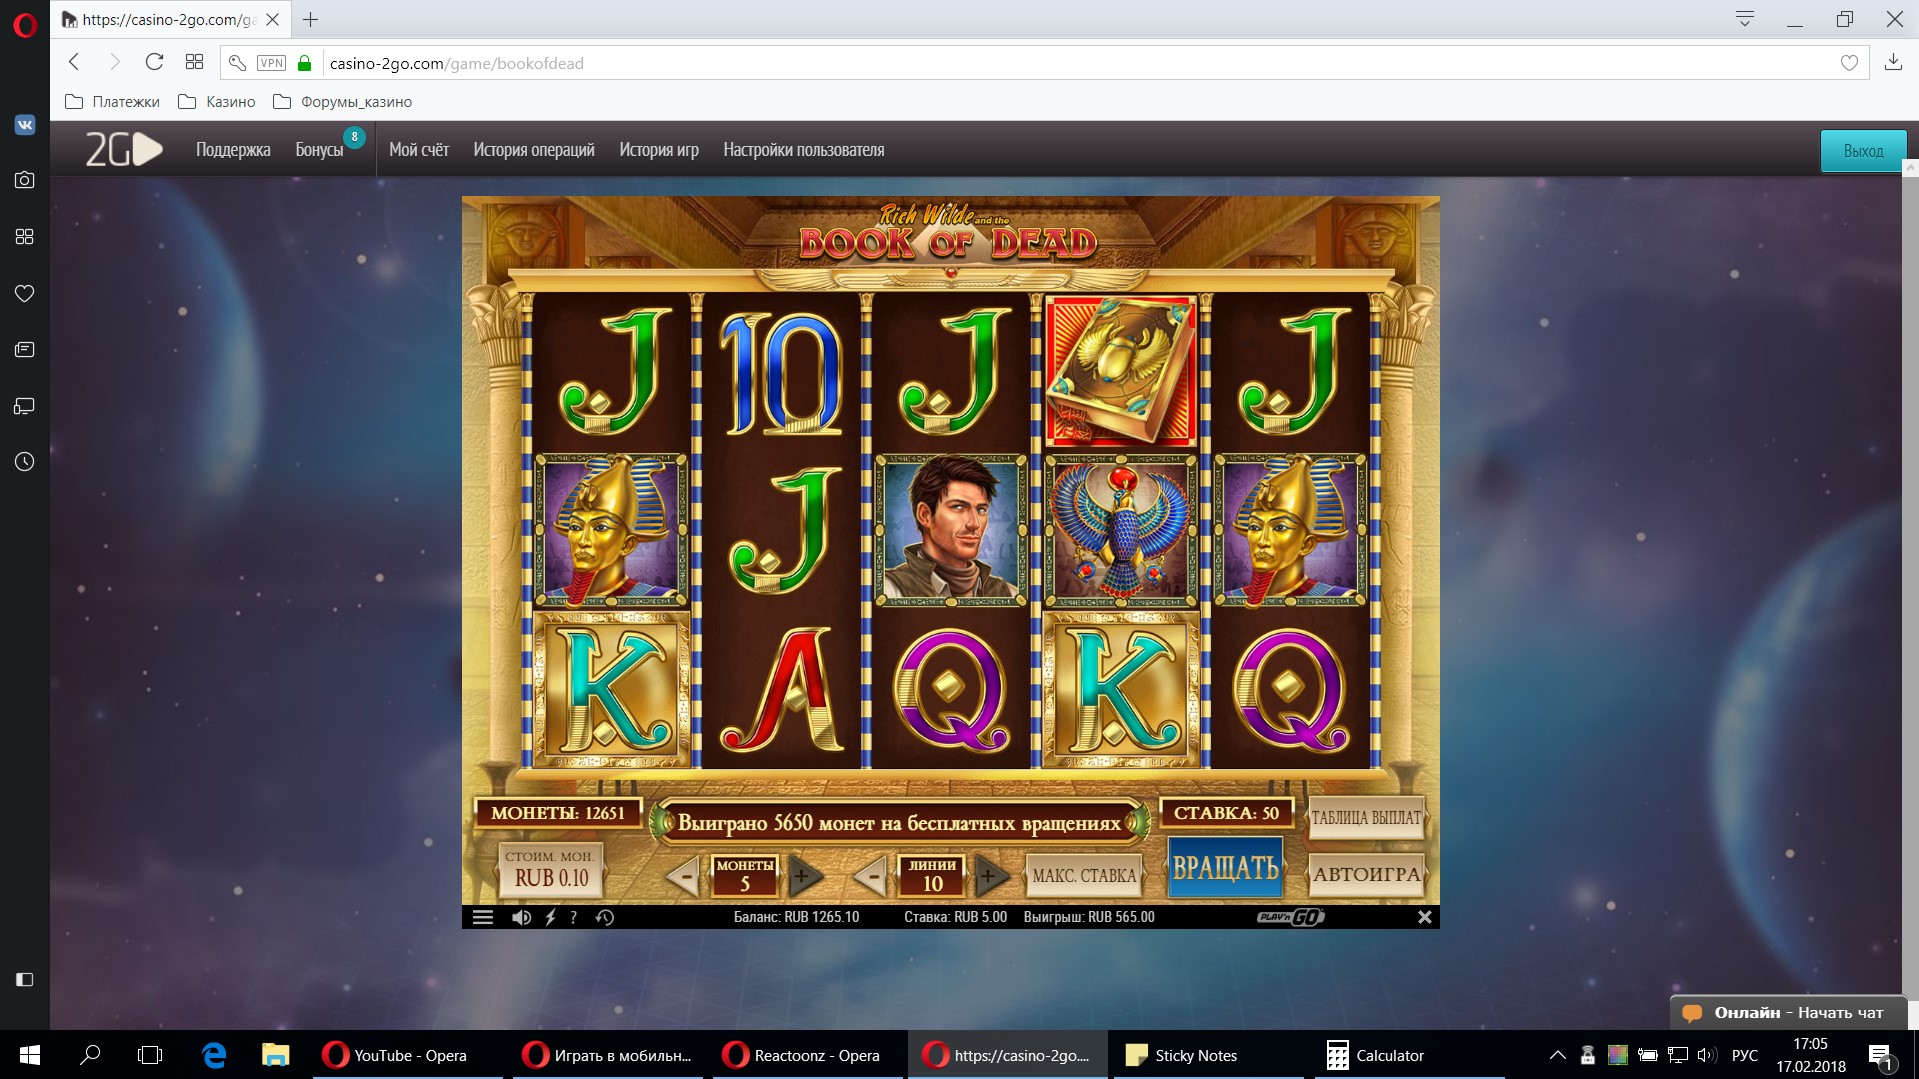Screen dimensions: 1919x1079
Task: Open Мой счёт page
Action: pyautogui.click(x=419, y=150)
